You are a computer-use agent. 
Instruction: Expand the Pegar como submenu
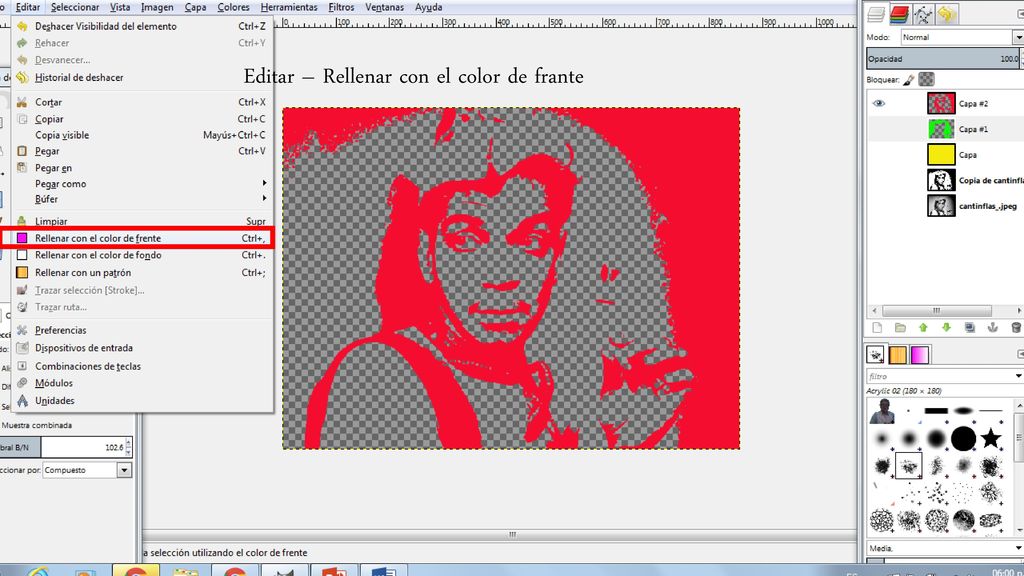click(142, 184)
